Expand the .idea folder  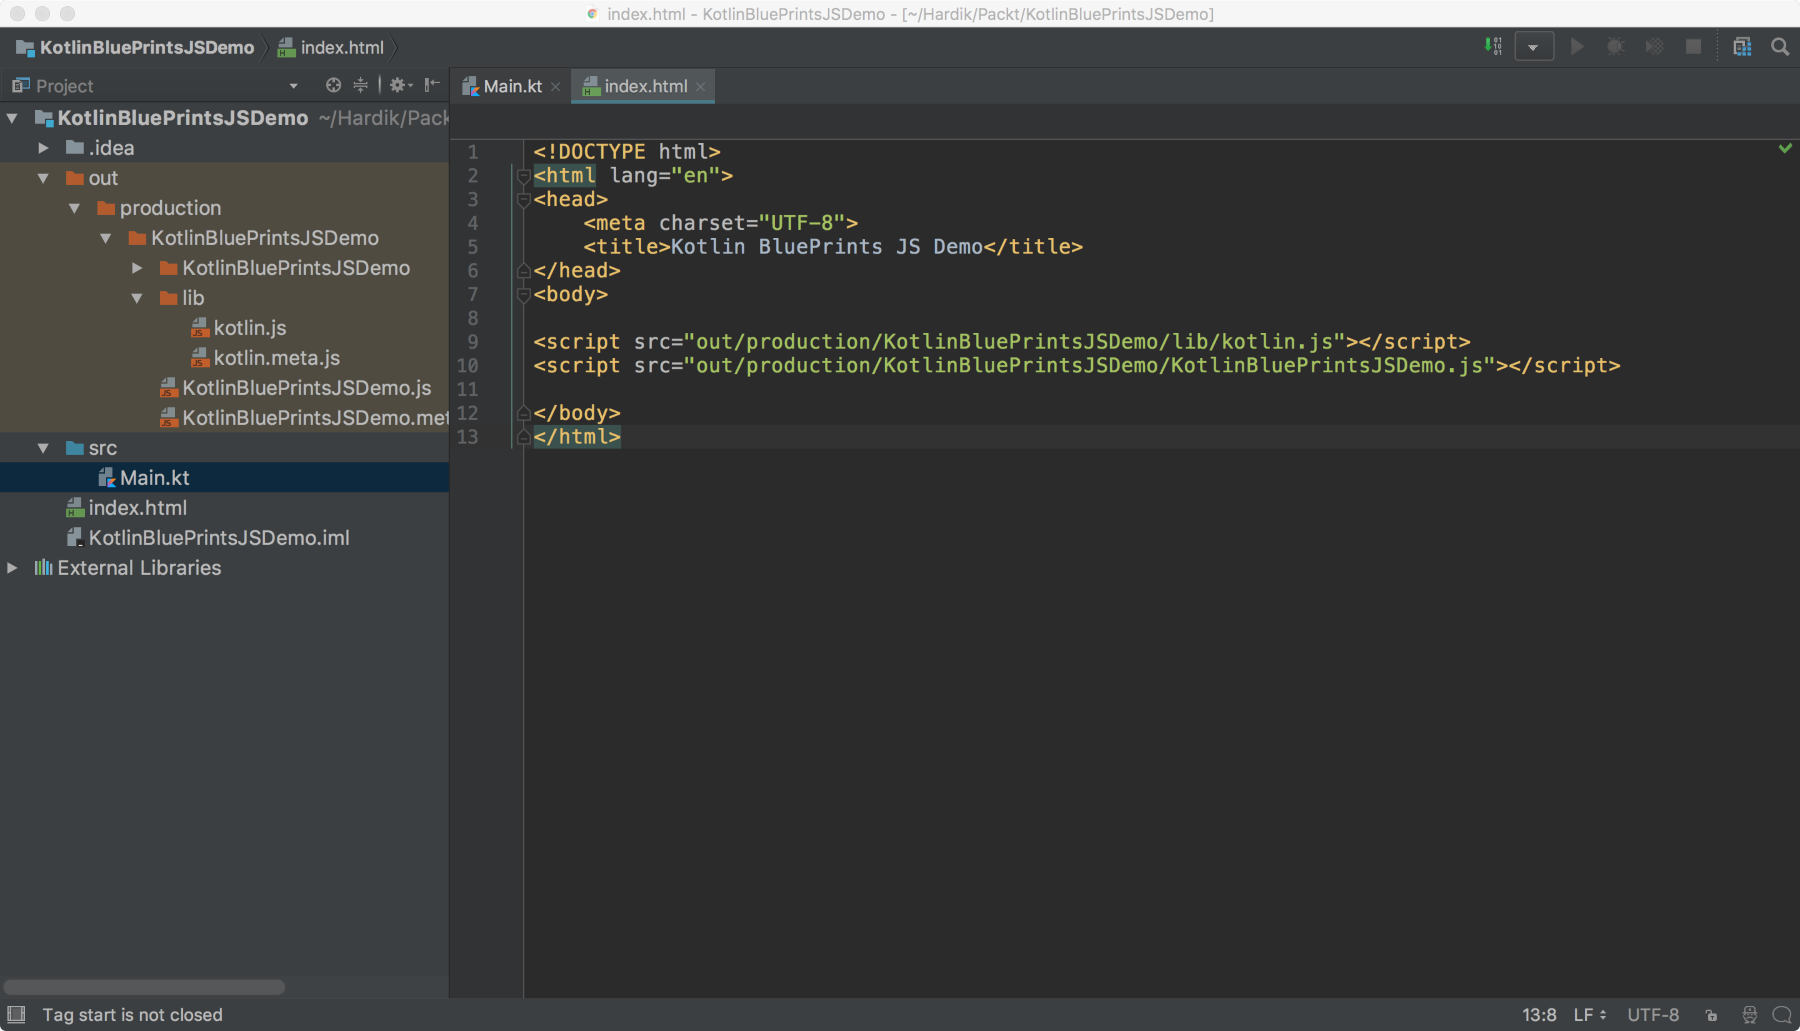coord(43,148)
